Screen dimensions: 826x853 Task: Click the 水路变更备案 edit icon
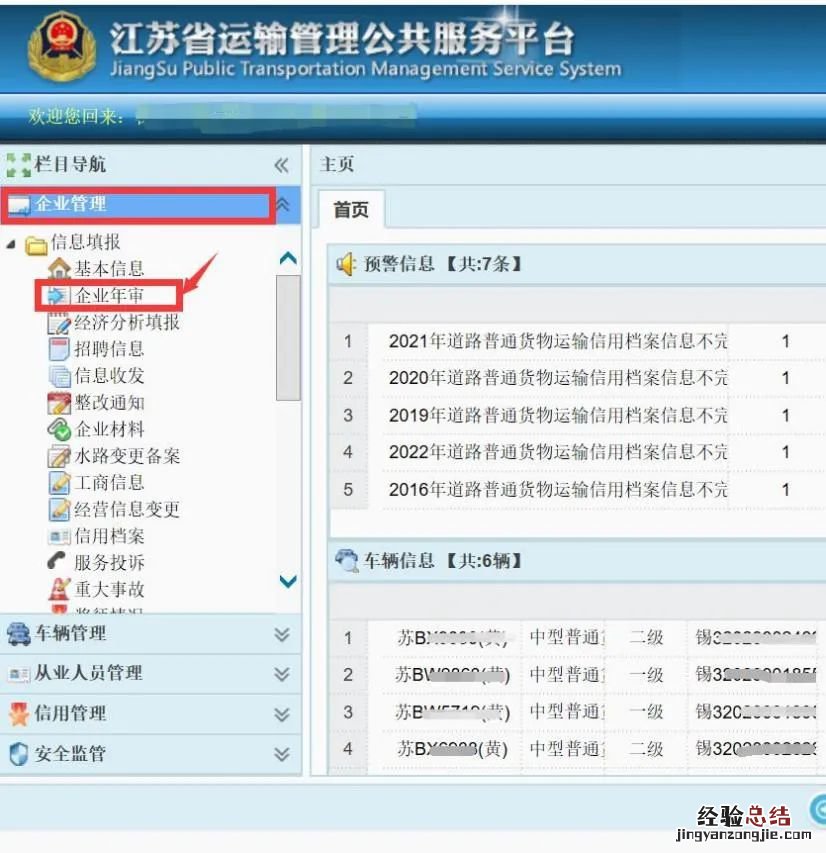click(x=59, y=456)
